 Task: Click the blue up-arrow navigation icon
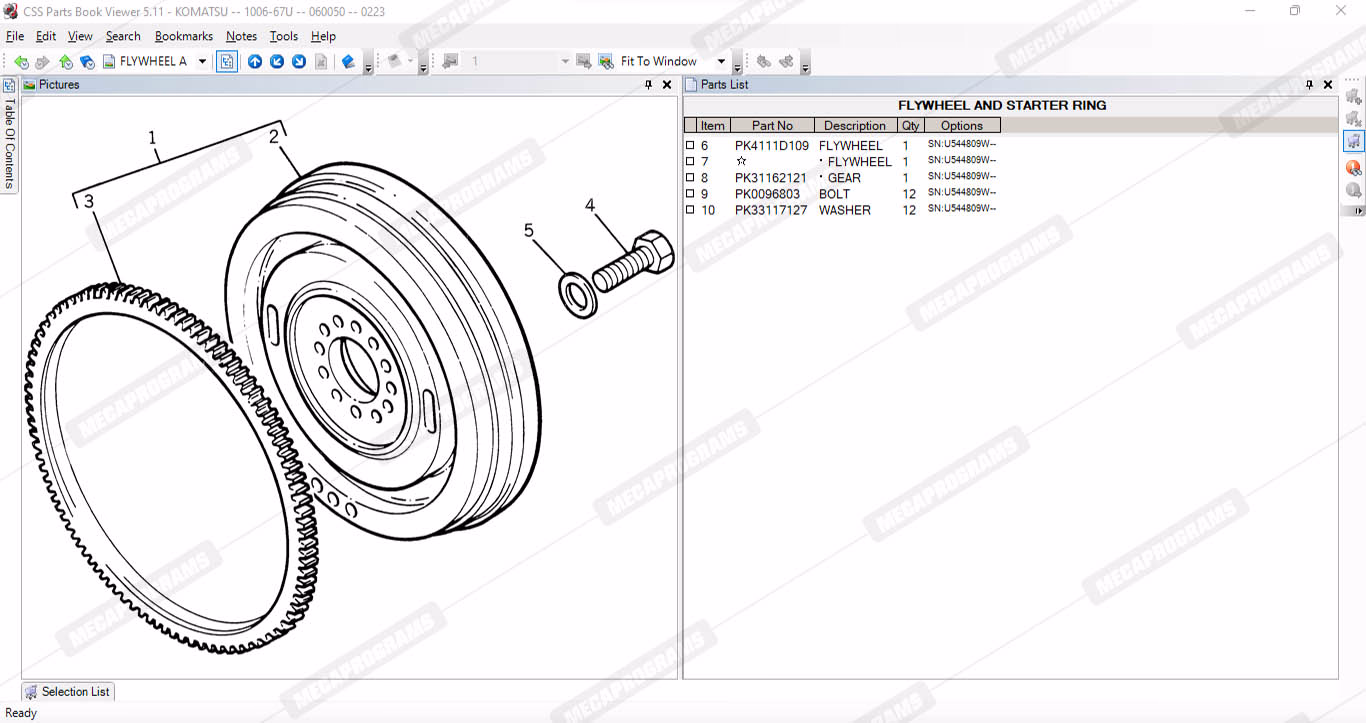coord(255,62)
